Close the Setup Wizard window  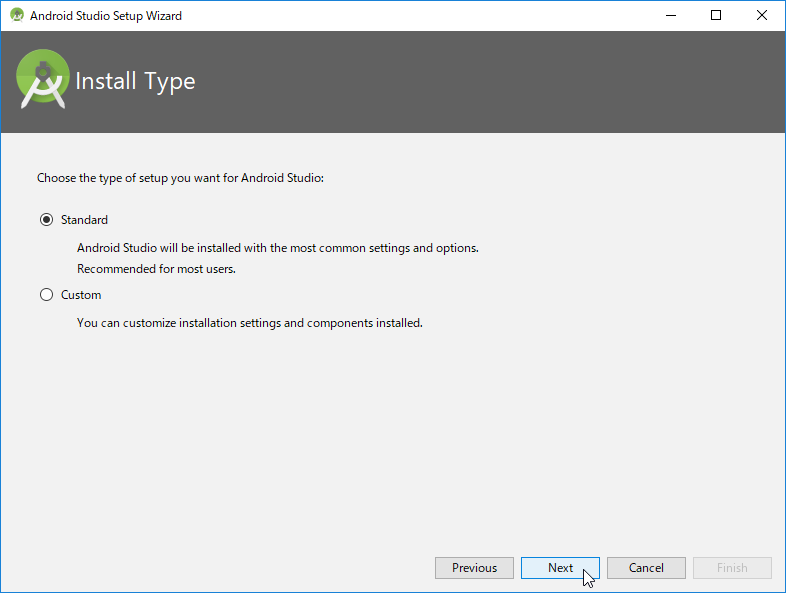(x=762, y=16)
